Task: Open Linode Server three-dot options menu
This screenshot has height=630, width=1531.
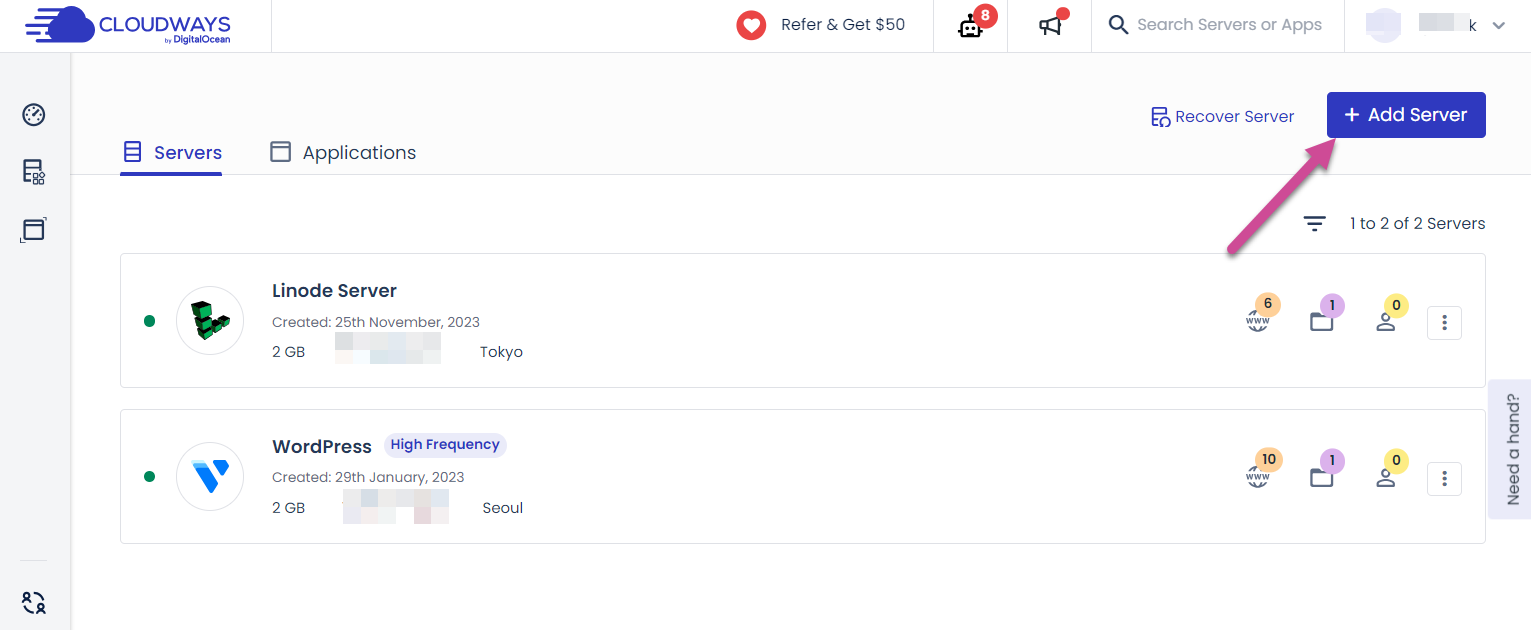Action: point(1444,322)
